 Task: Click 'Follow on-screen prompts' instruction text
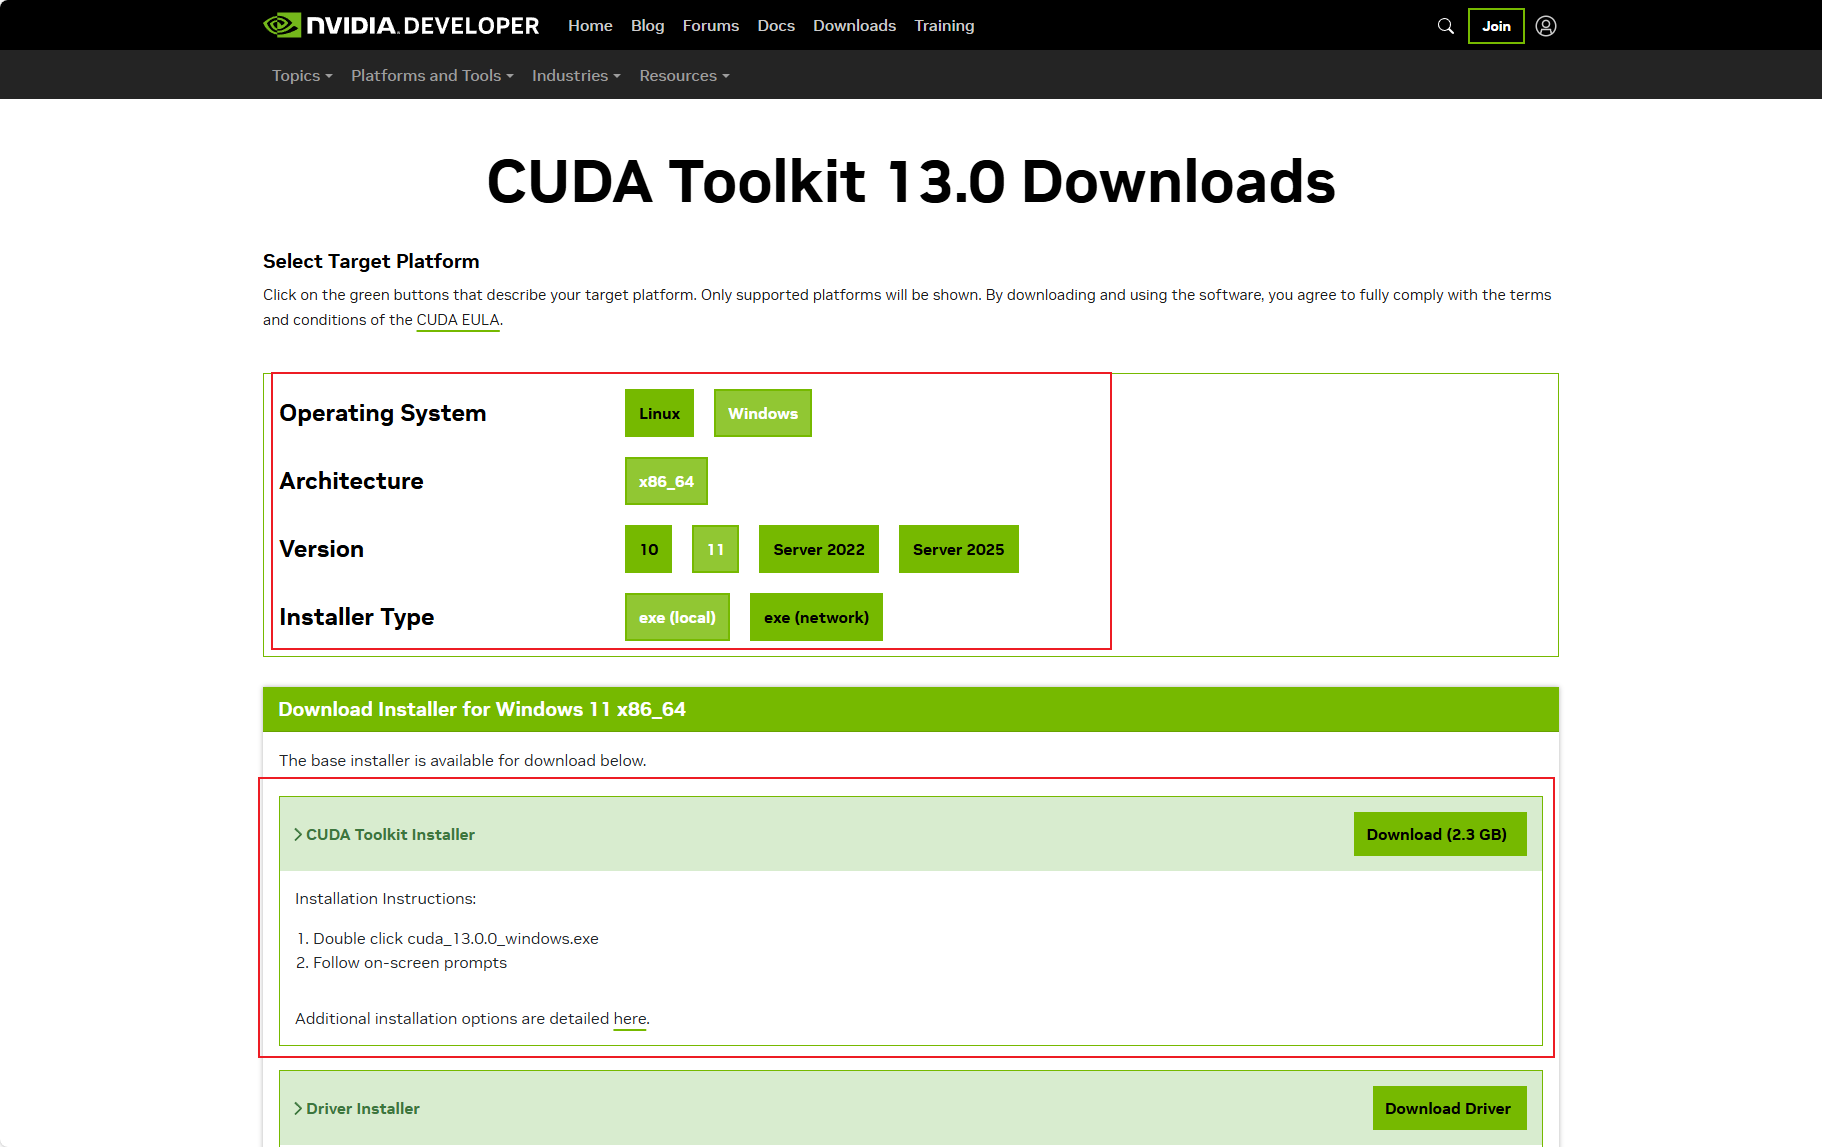coord(410,962)
